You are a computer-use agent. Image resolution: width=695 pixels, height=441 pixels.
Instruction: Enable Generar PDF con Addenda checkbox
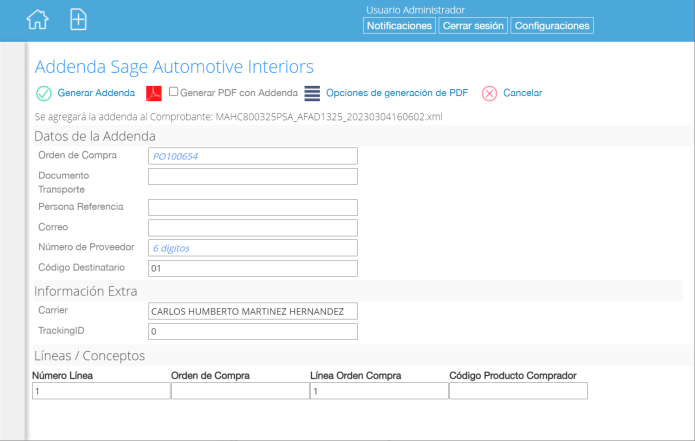173,92
